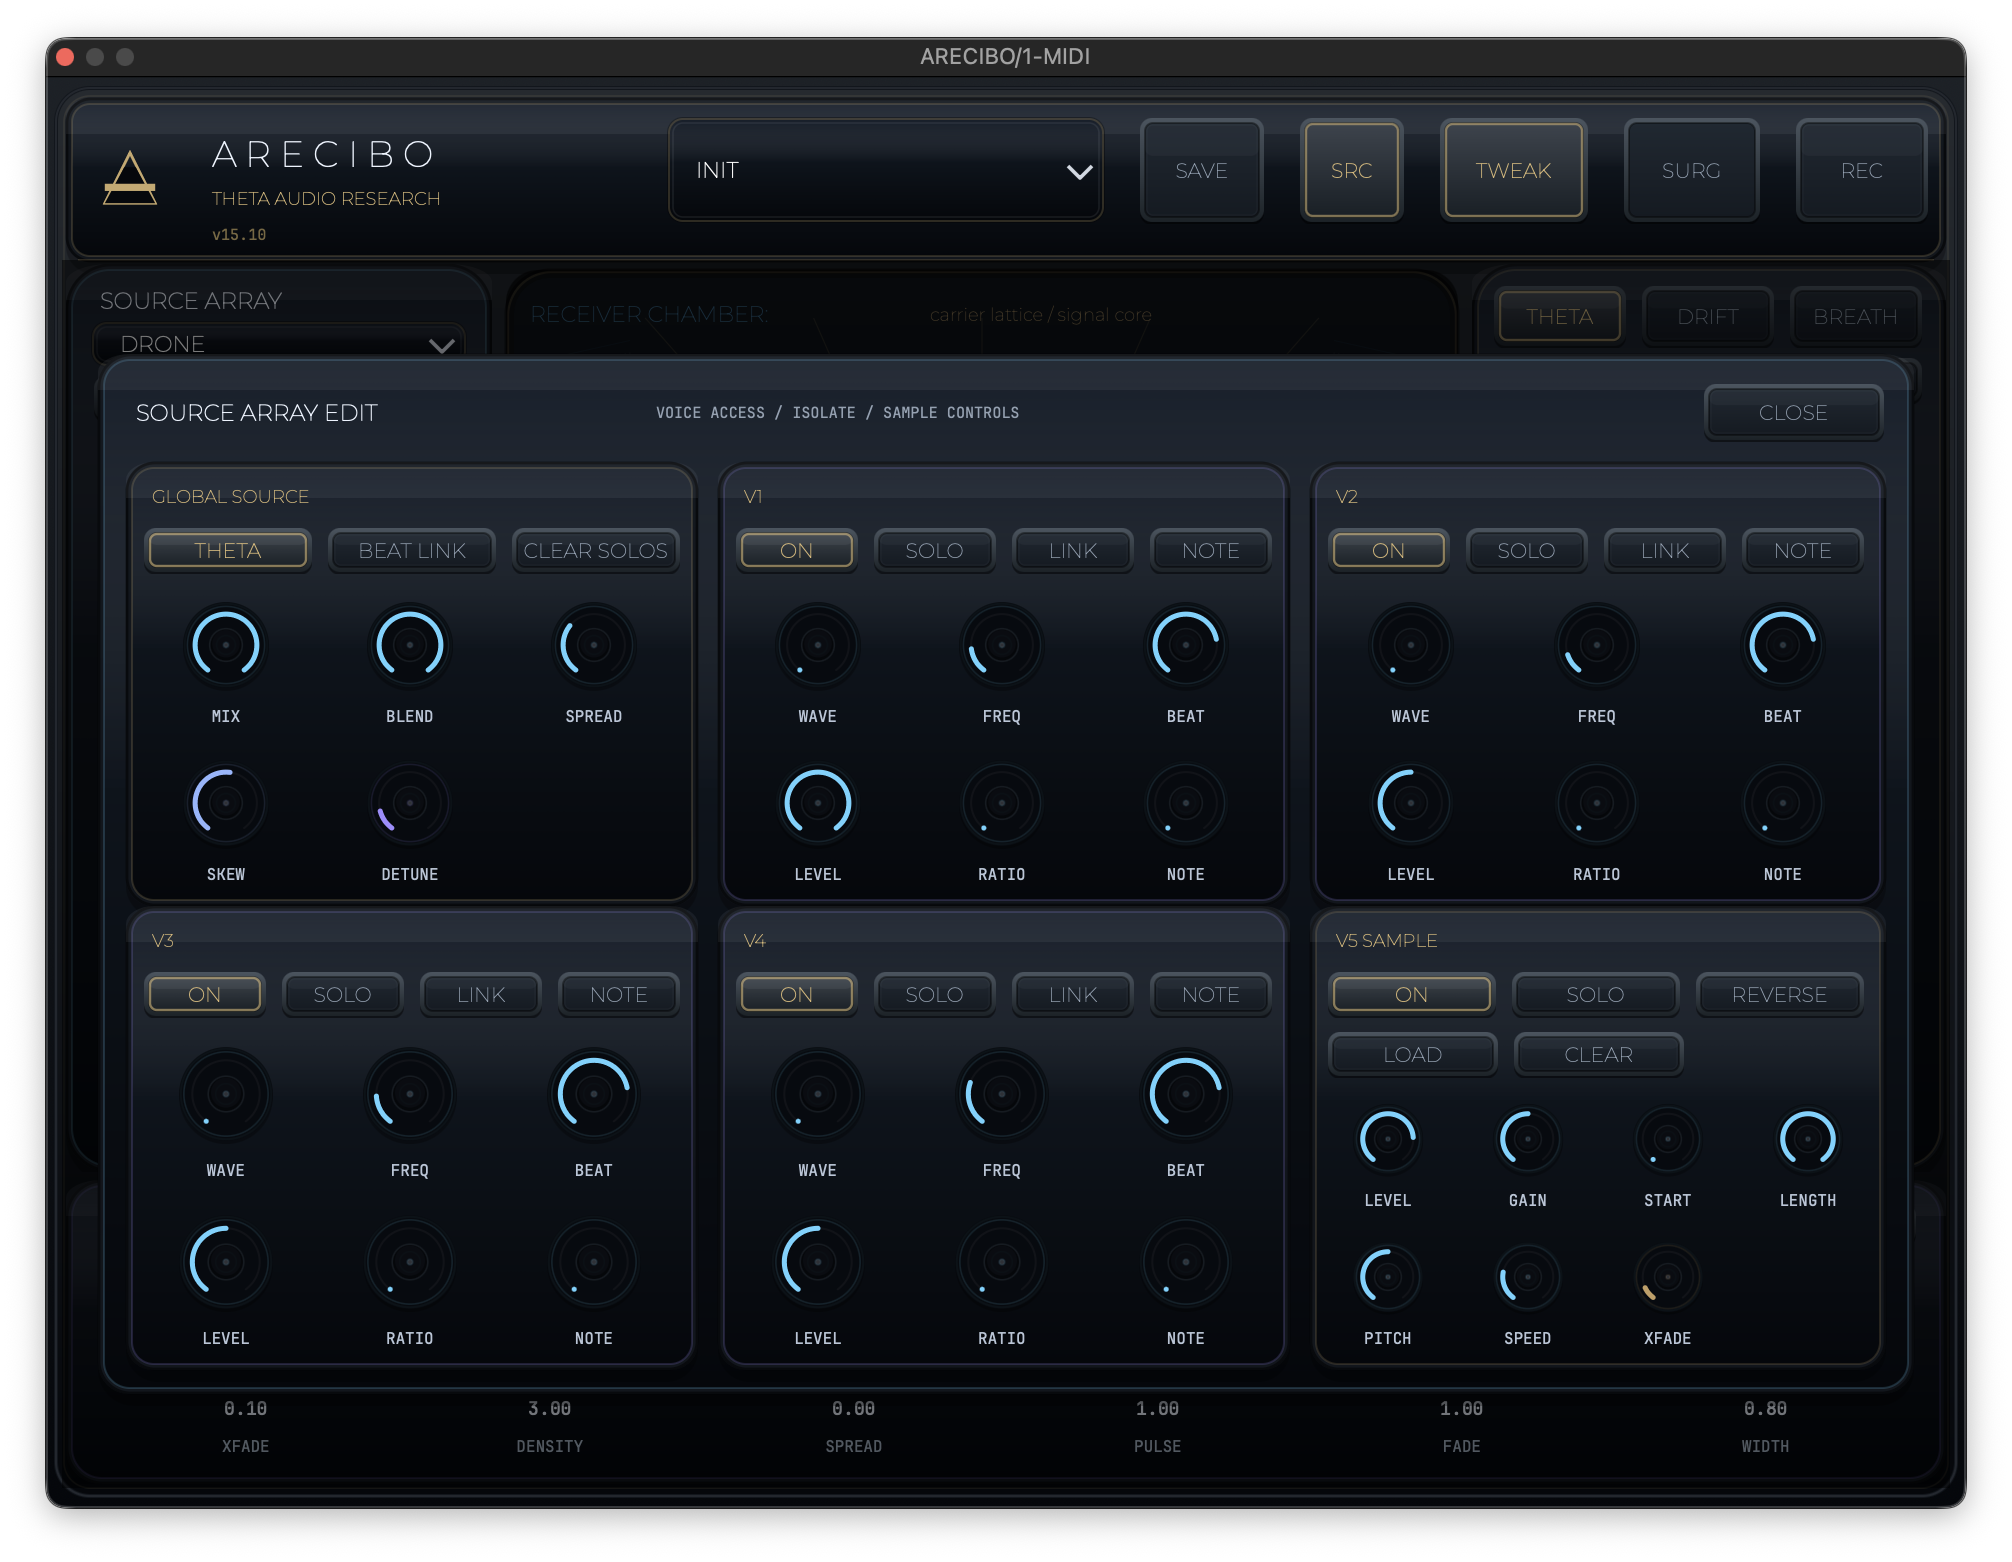Click the V2 BEAT knob
This screenshot has height=1562, width=2012.
tap(1783, 645)
